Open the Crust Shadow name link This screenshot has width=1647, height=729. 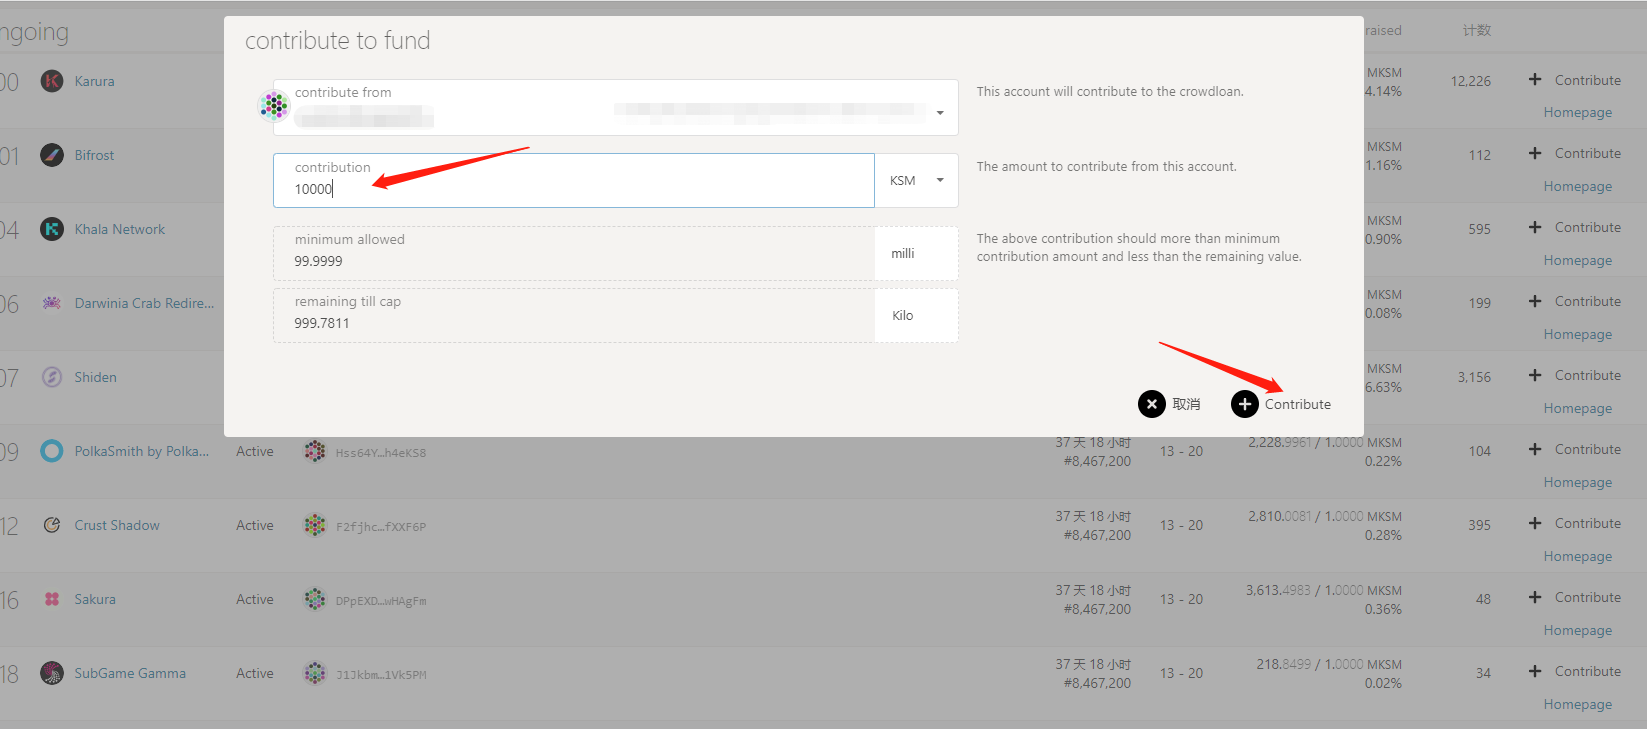(x=117, y=525)
